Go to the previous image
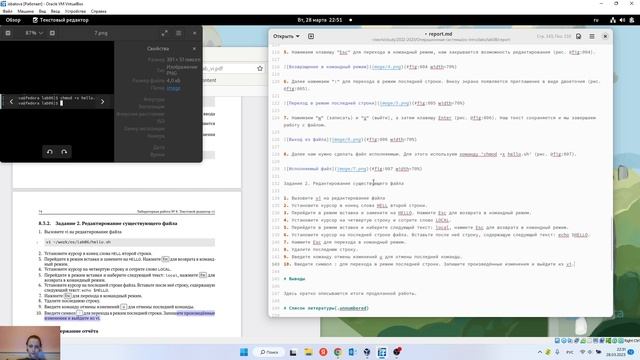The height and width of the screenshot is (360, 640). [x=11, y=102]
